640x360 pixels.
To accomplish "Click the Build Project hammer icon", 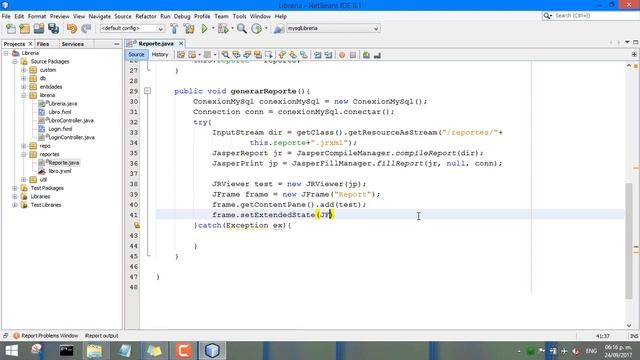I will (x=174, y=29).
